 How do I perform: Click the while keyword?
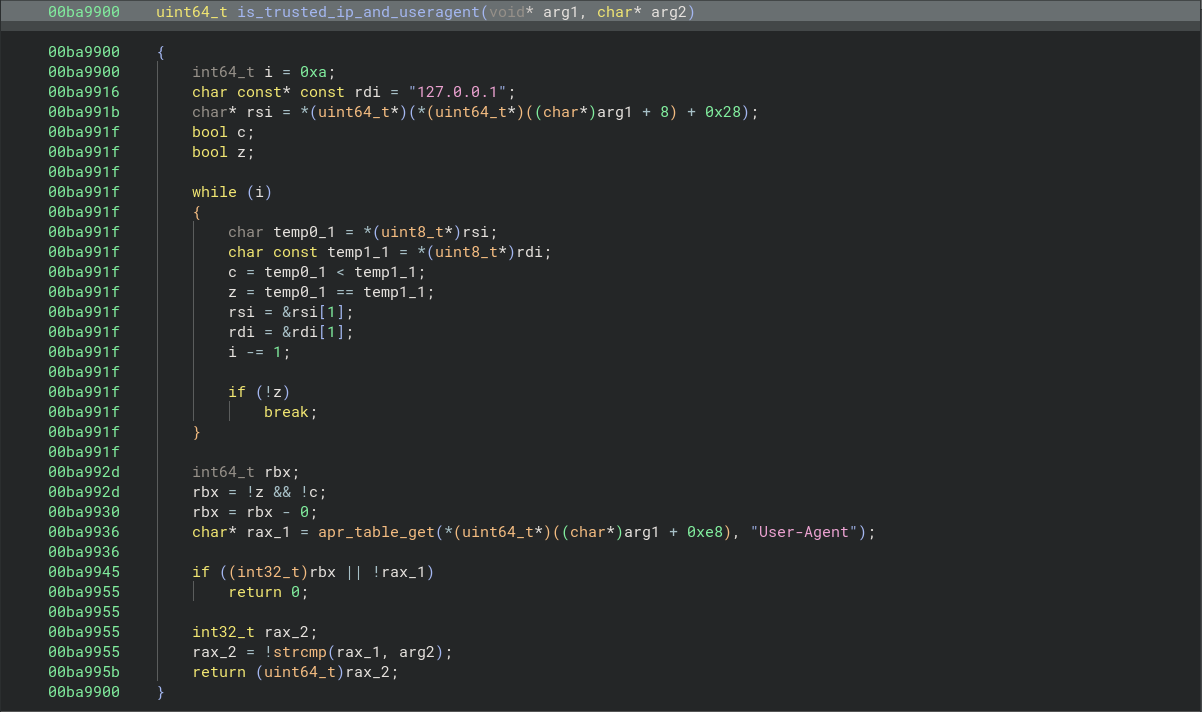click(215, 192)
